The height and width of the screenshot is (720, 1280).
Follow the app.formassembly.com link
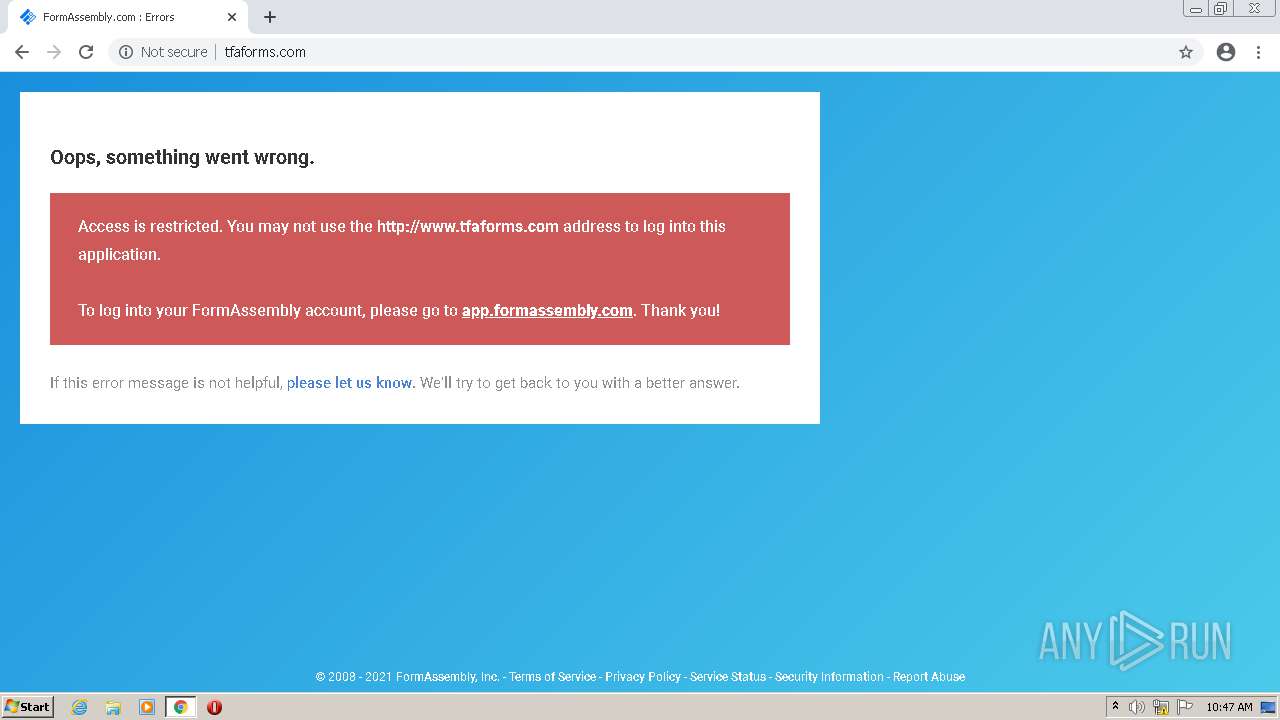tap(547, 310)
